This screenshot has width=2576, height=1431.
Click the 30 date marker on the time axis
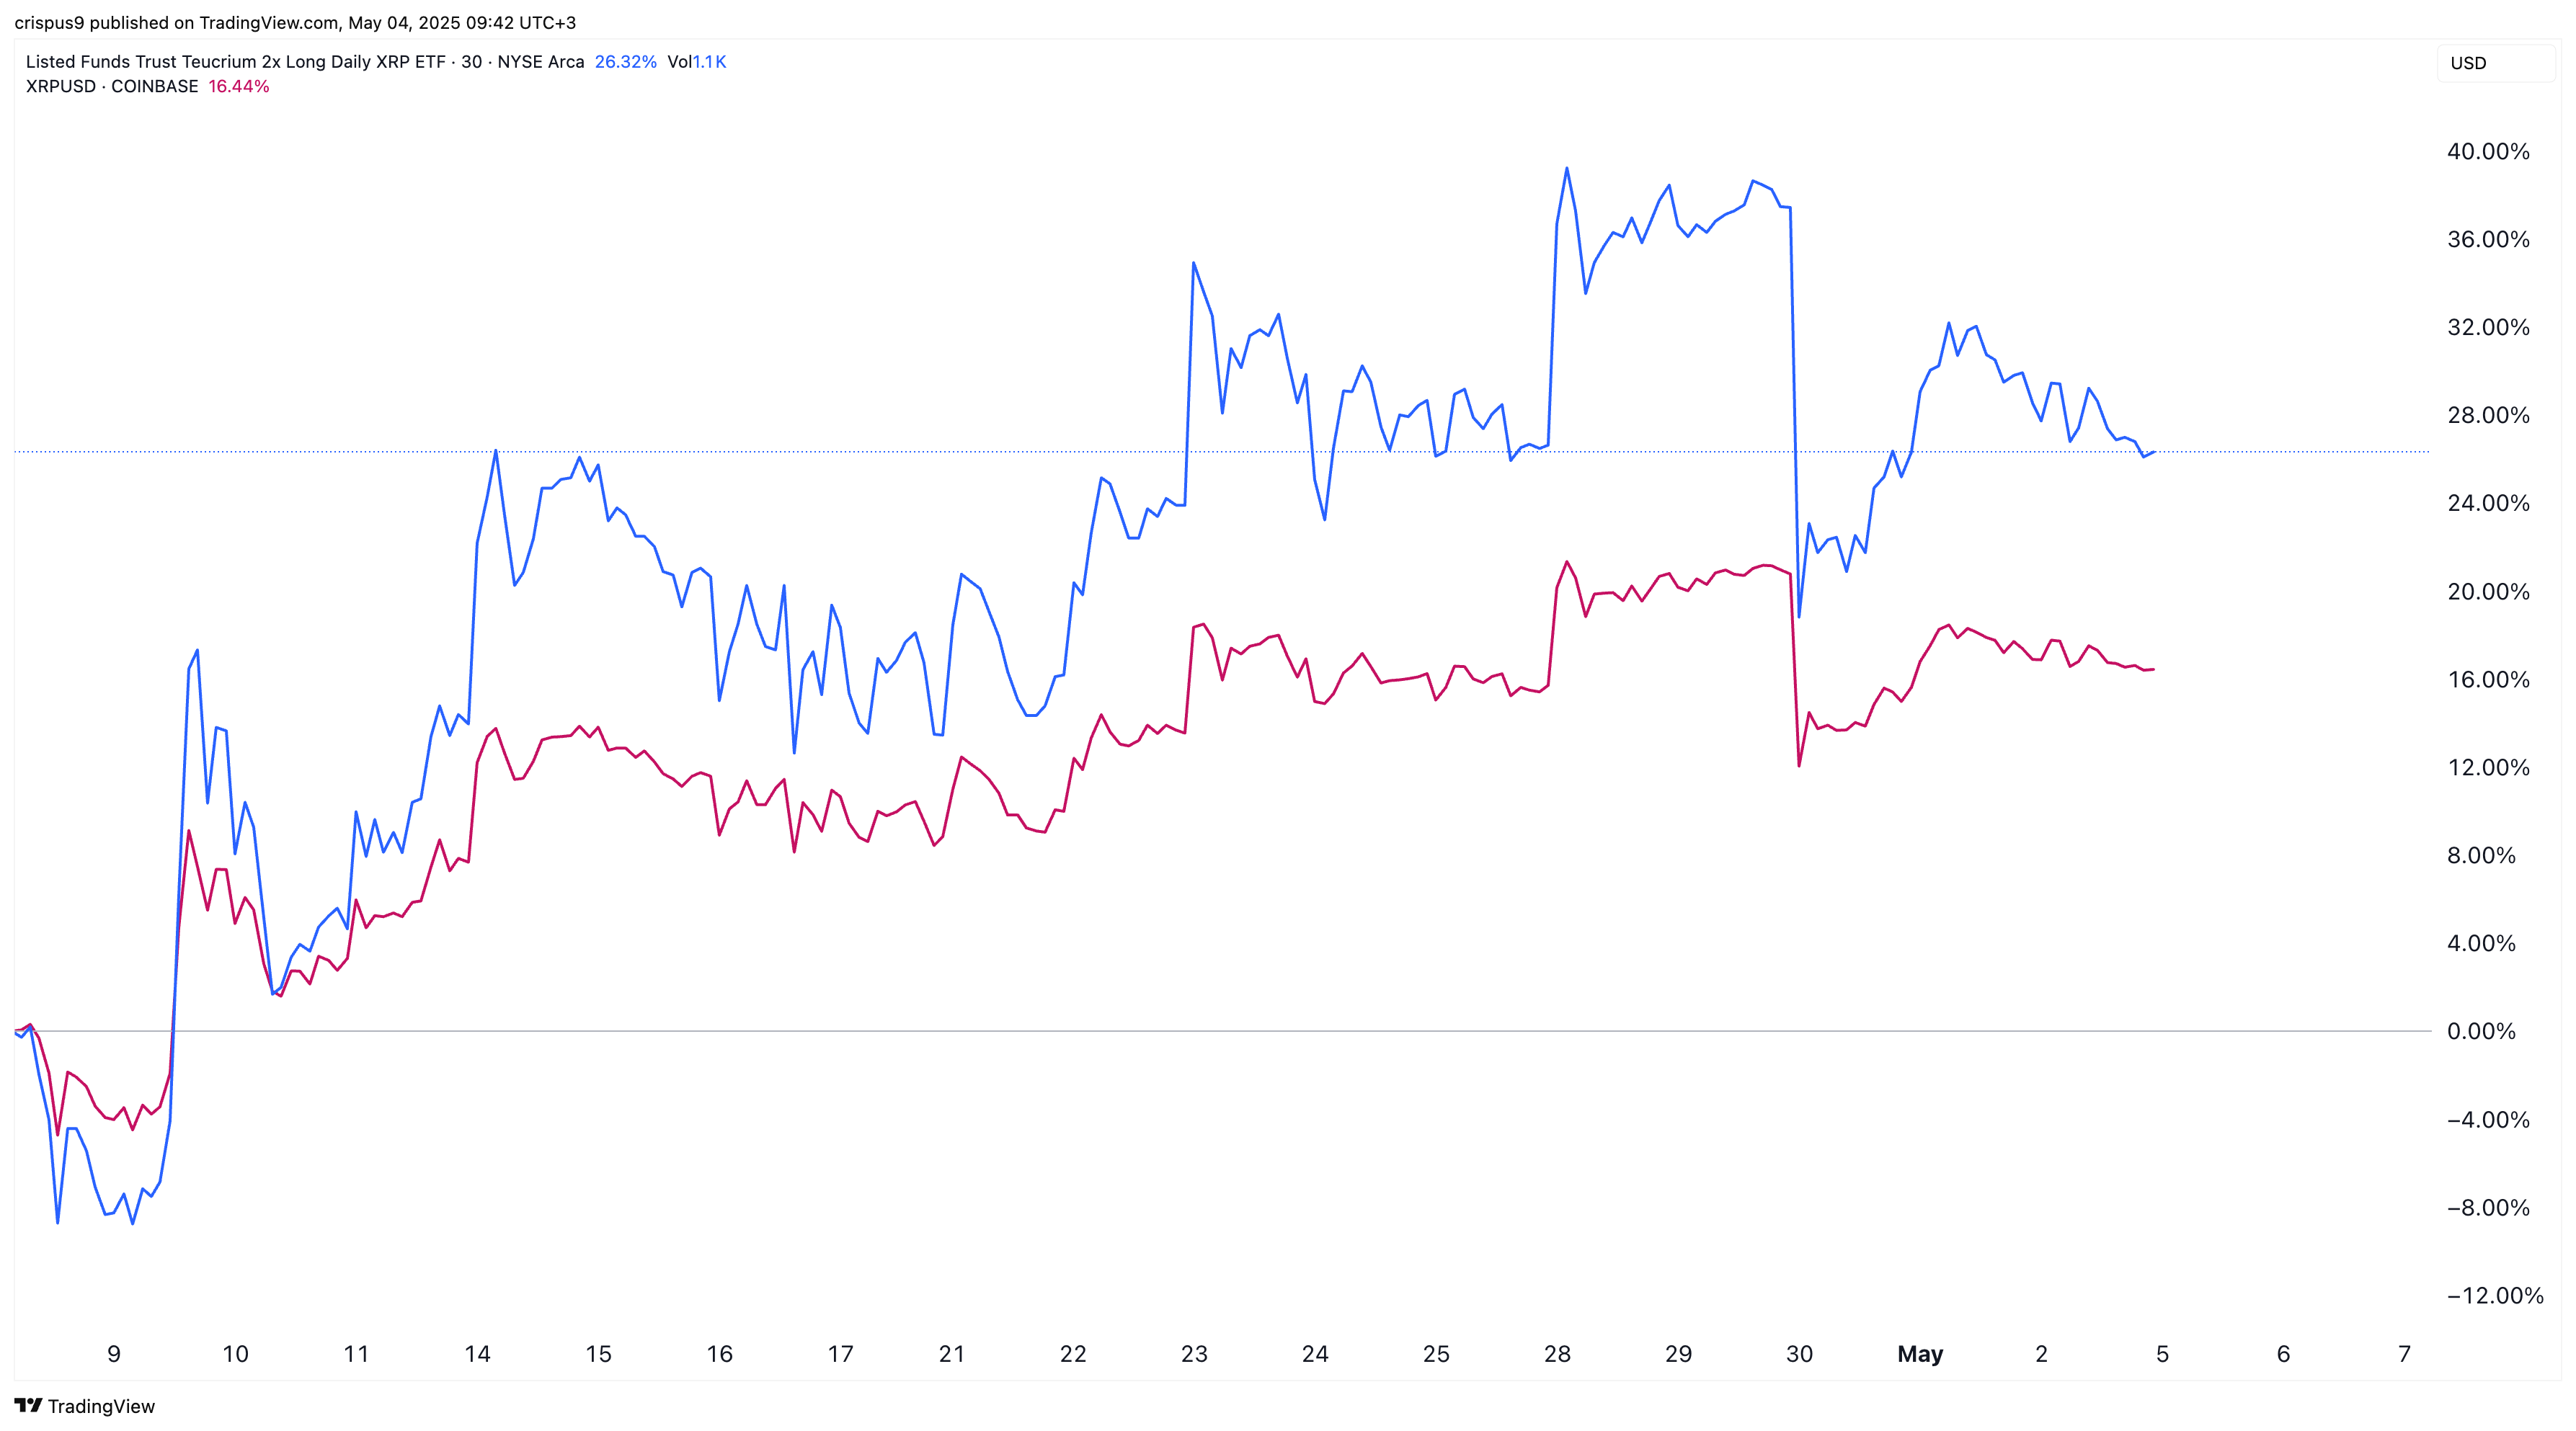pos(1799,1354)
